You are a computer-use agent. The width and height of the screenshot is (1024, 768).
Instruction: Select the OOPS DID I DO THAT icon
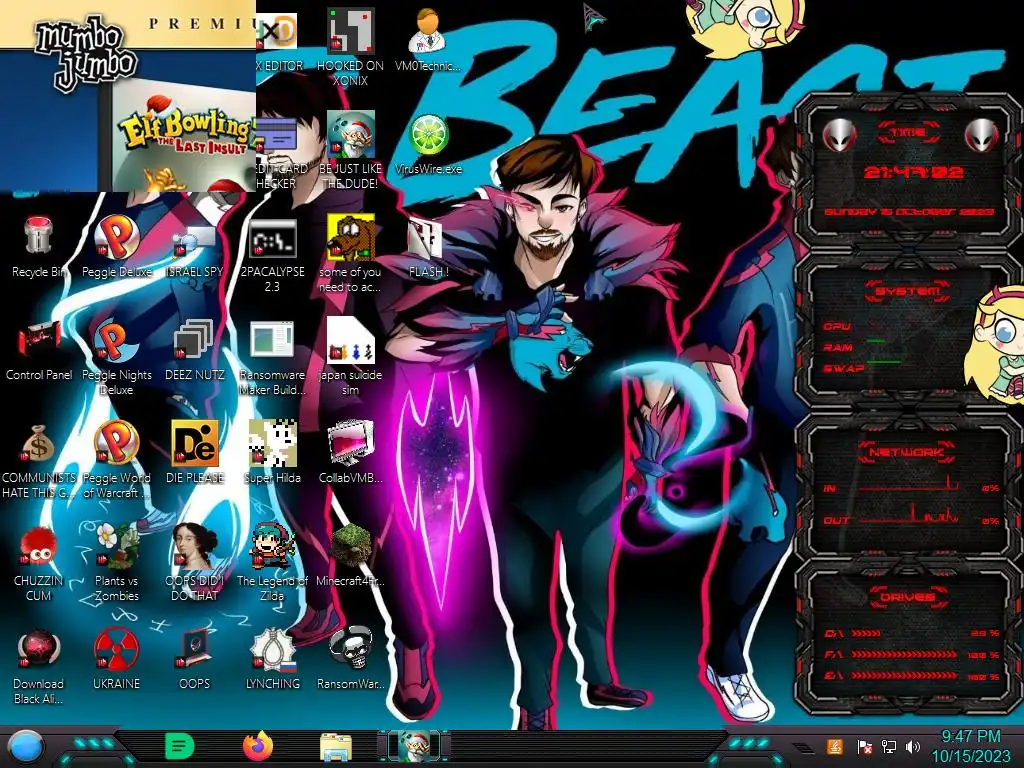click(x=195, y=564)
